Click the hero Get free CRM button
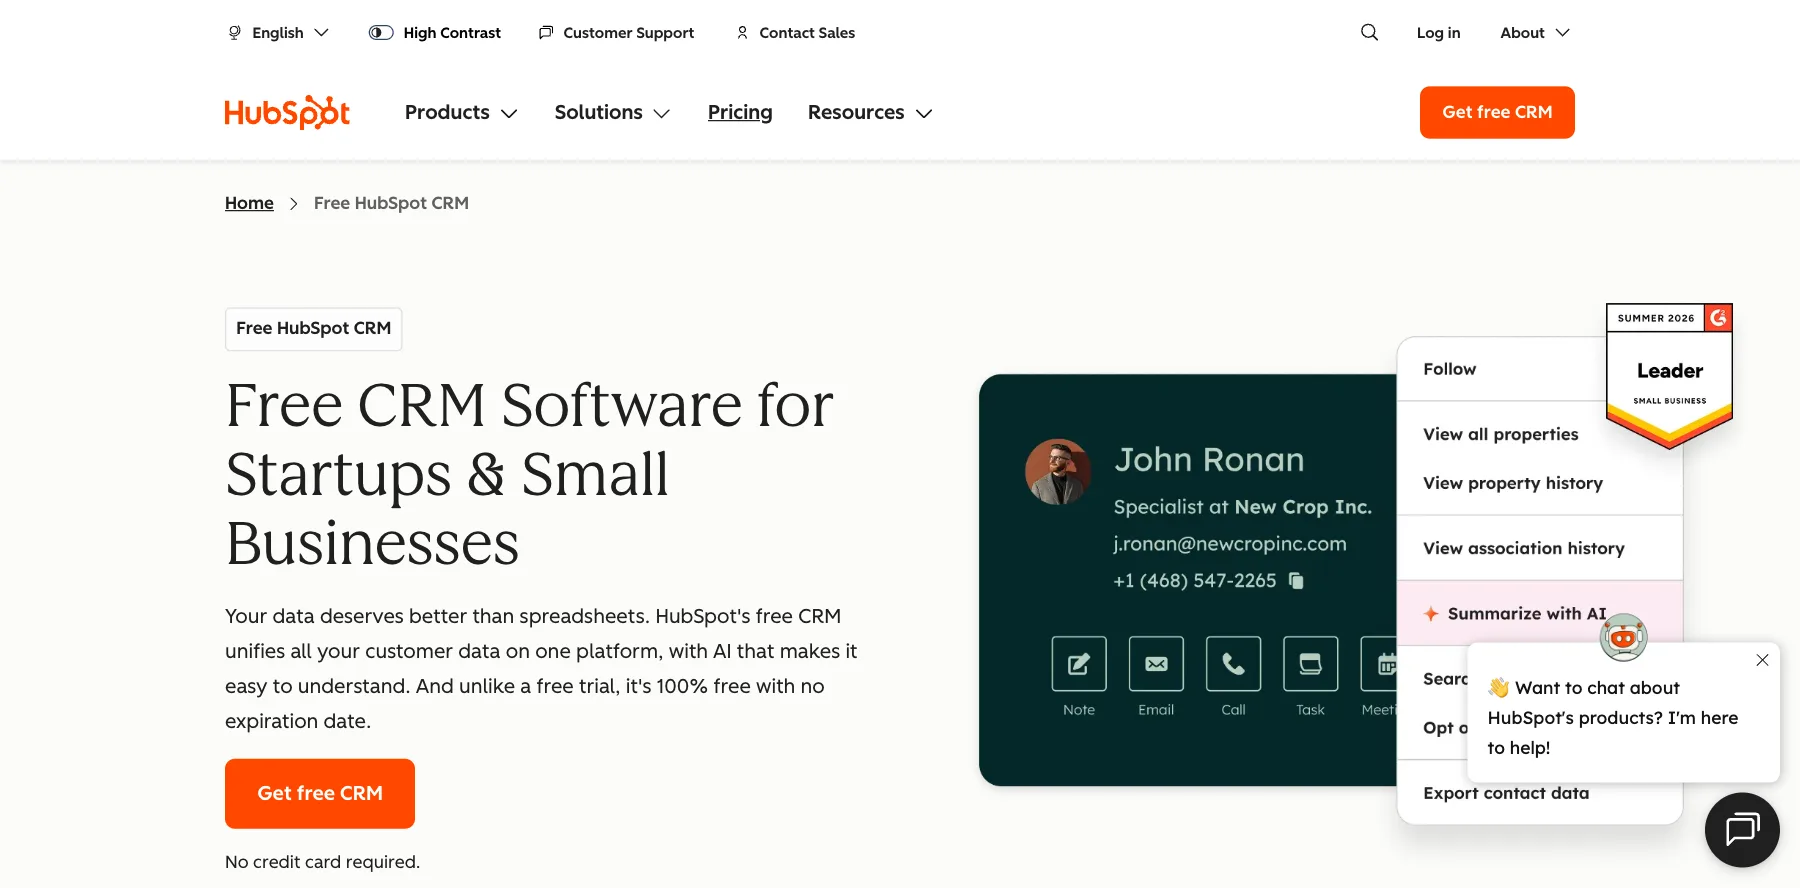 320,793
